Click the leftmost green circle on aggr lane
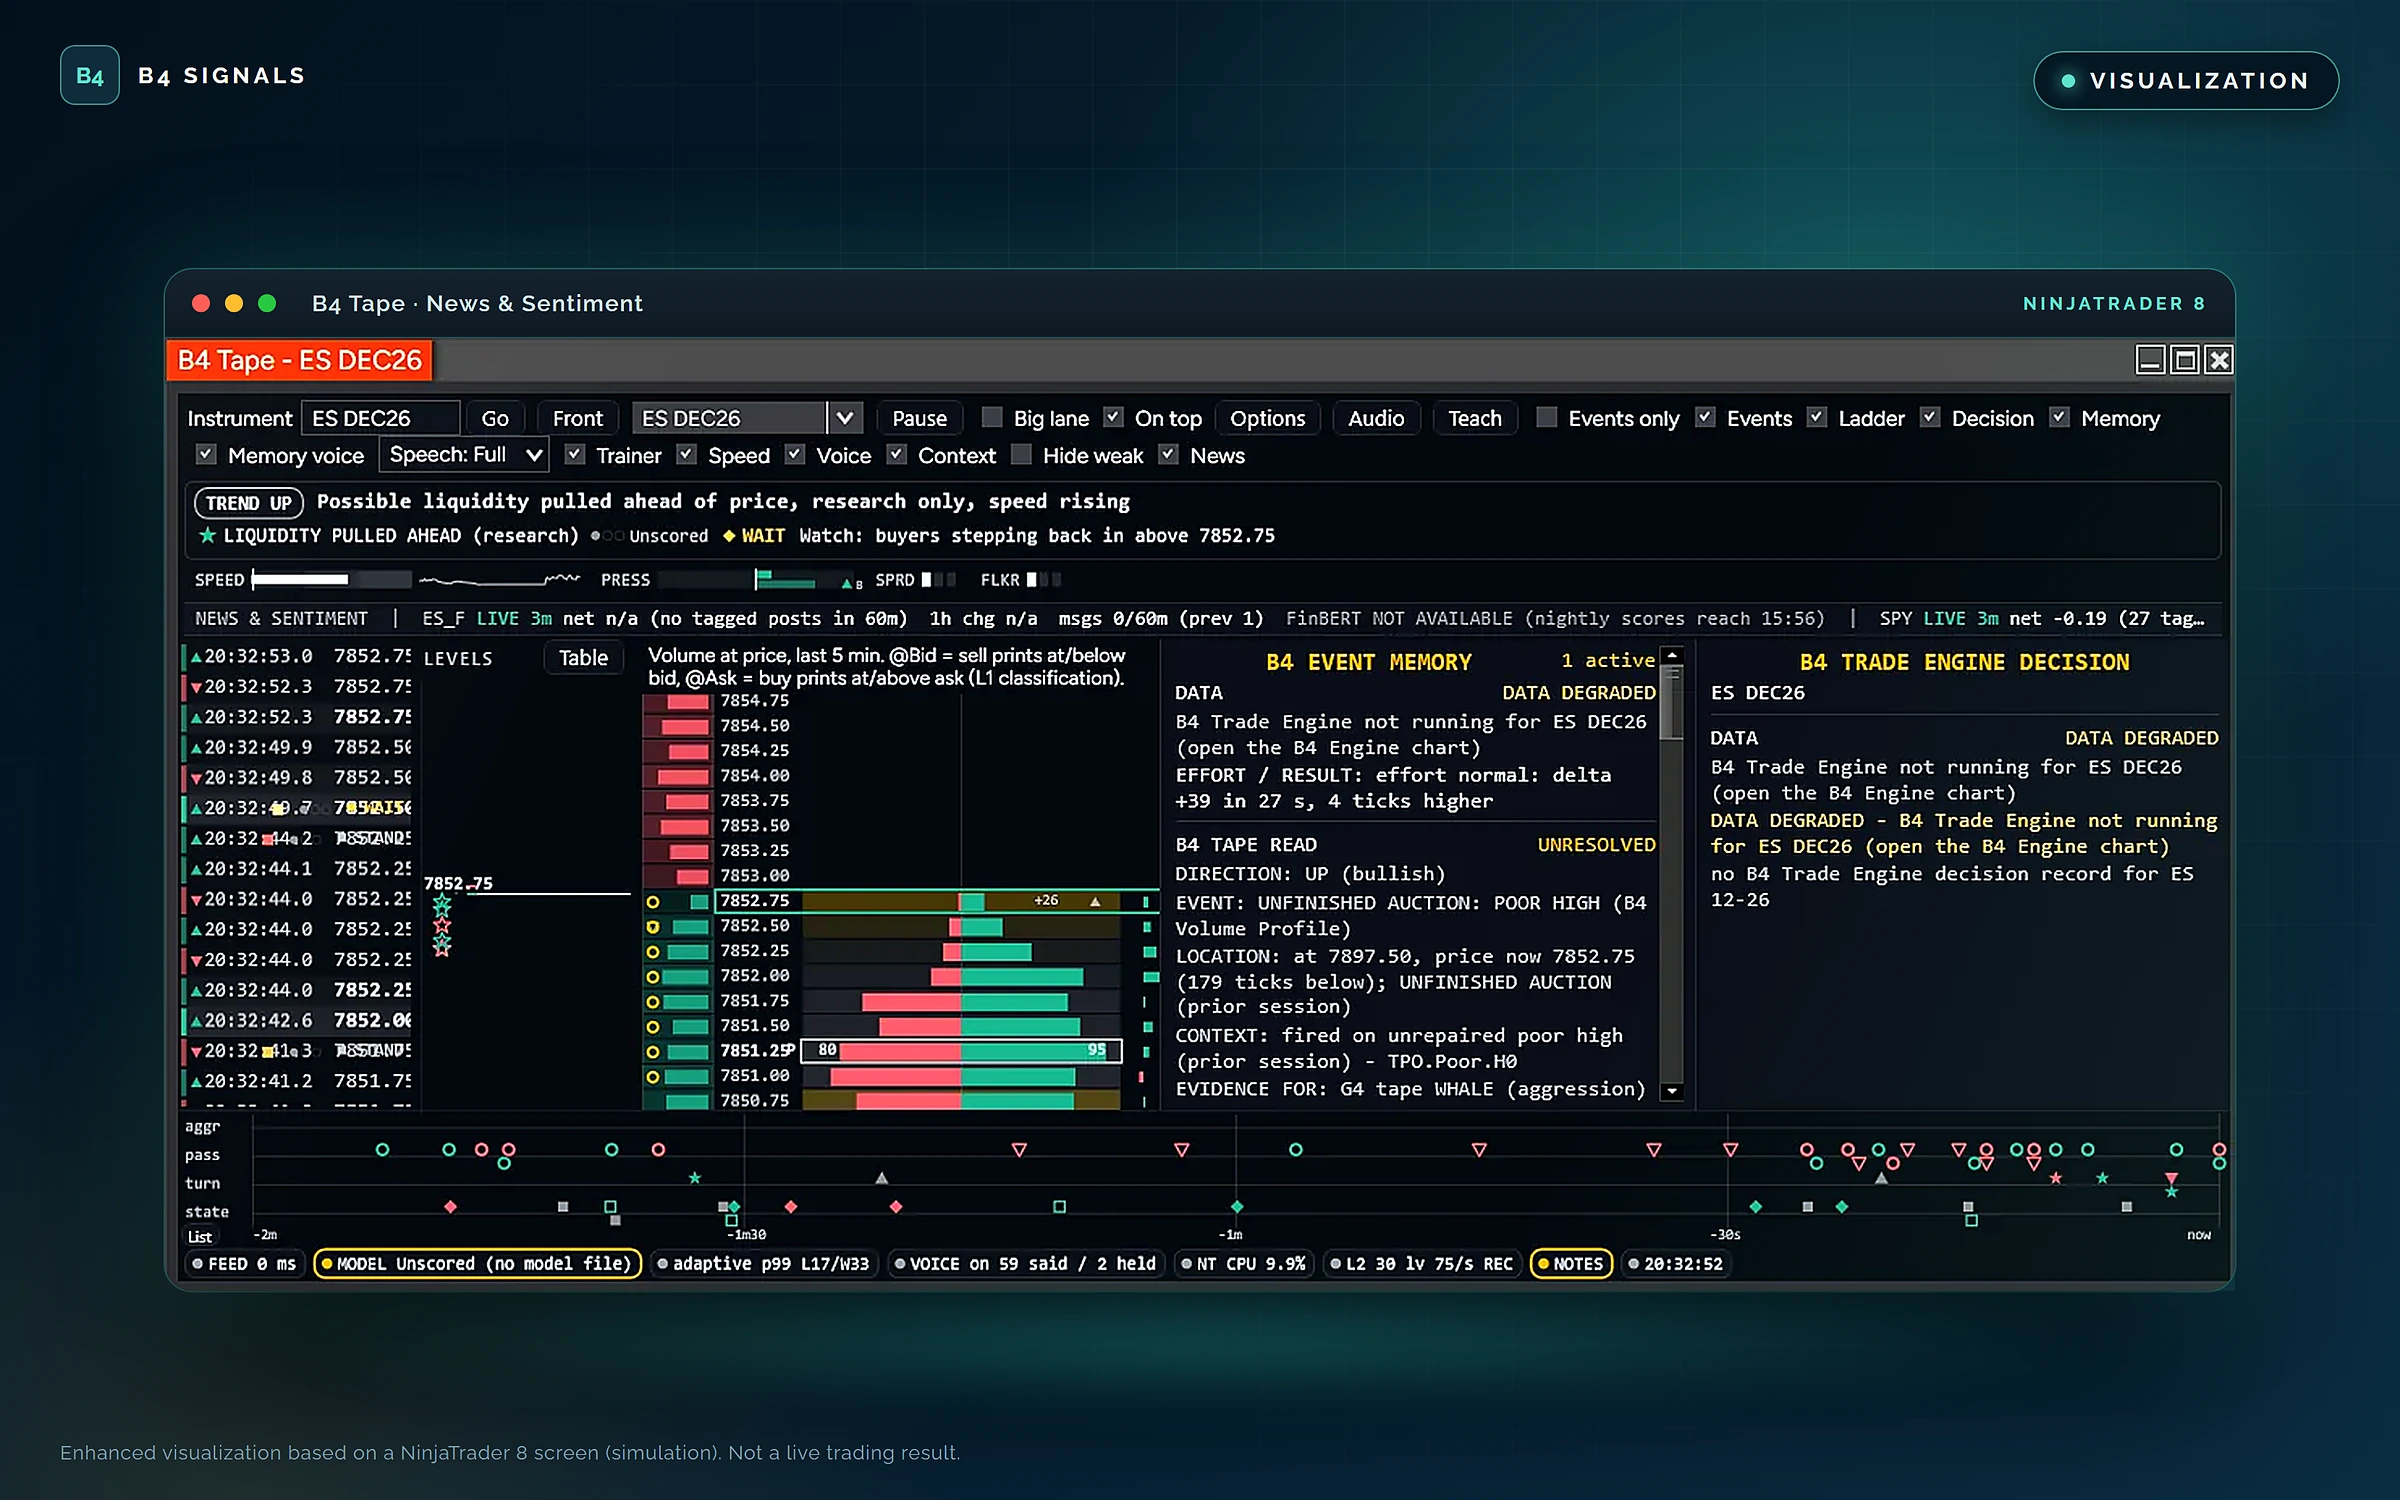 pyautogui.click(x=382, y=1150)
